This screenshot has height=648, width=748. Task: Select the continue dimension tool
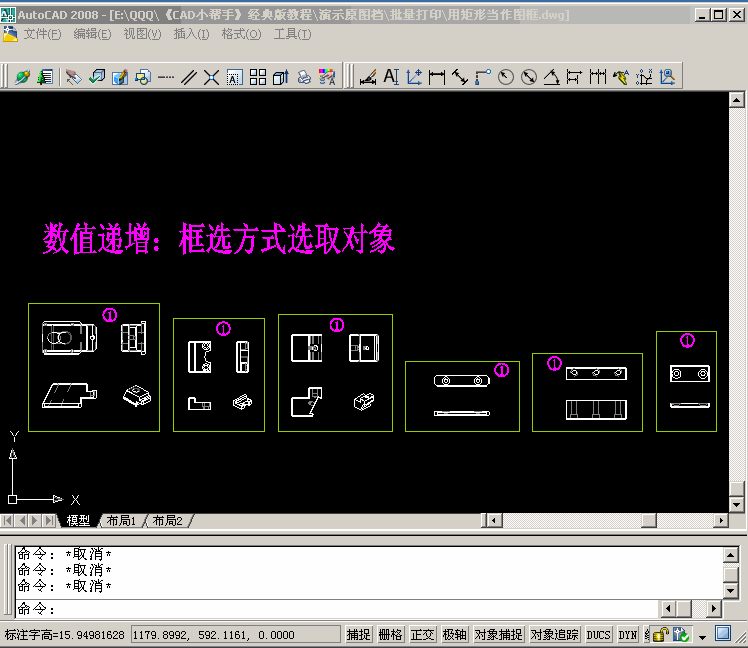[x=597, y=77]
